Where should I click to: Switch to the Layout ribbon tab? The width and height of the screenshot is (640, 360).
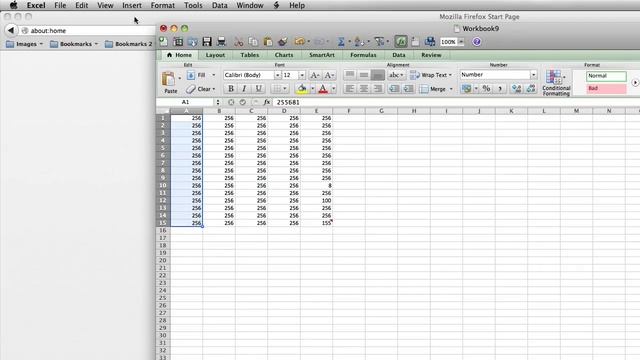click(x=215, y=55)
